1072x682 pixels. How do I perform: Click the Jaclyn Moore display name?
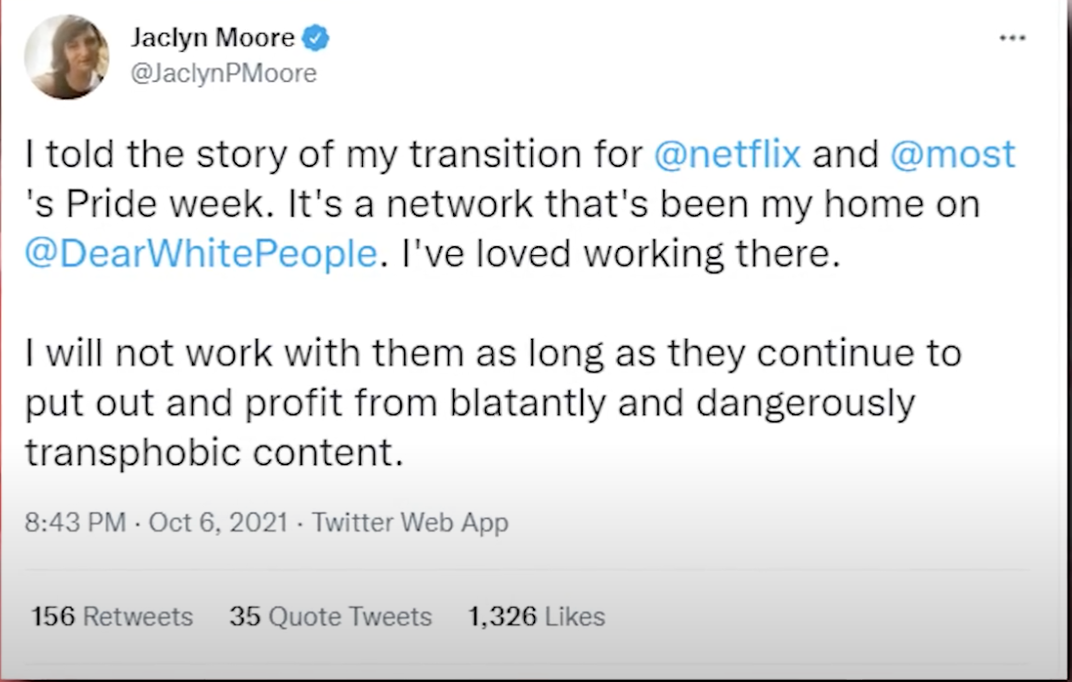pos(212,39)
